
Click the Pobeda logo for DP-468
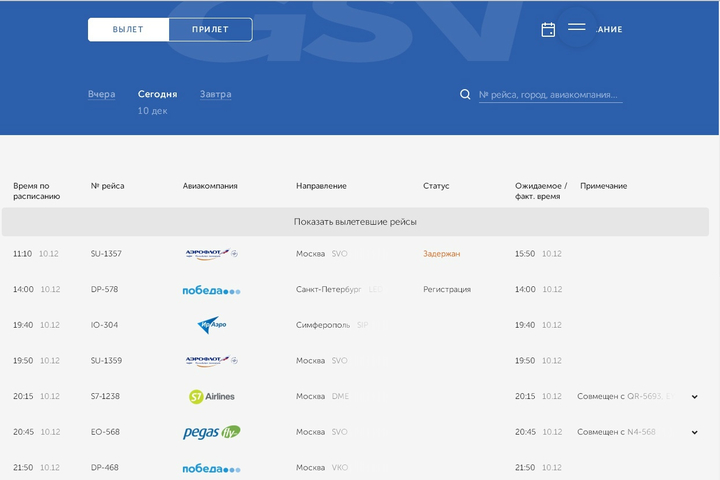click(x=211, y=468)
